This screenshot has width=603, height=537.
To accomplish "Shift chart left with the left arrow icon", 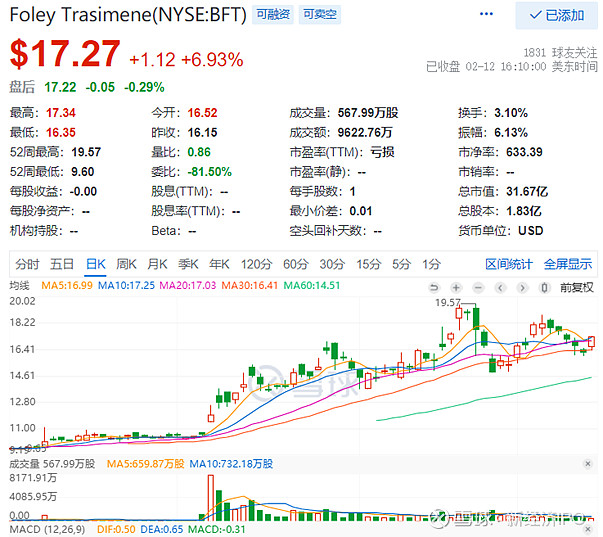I will 500,287.
